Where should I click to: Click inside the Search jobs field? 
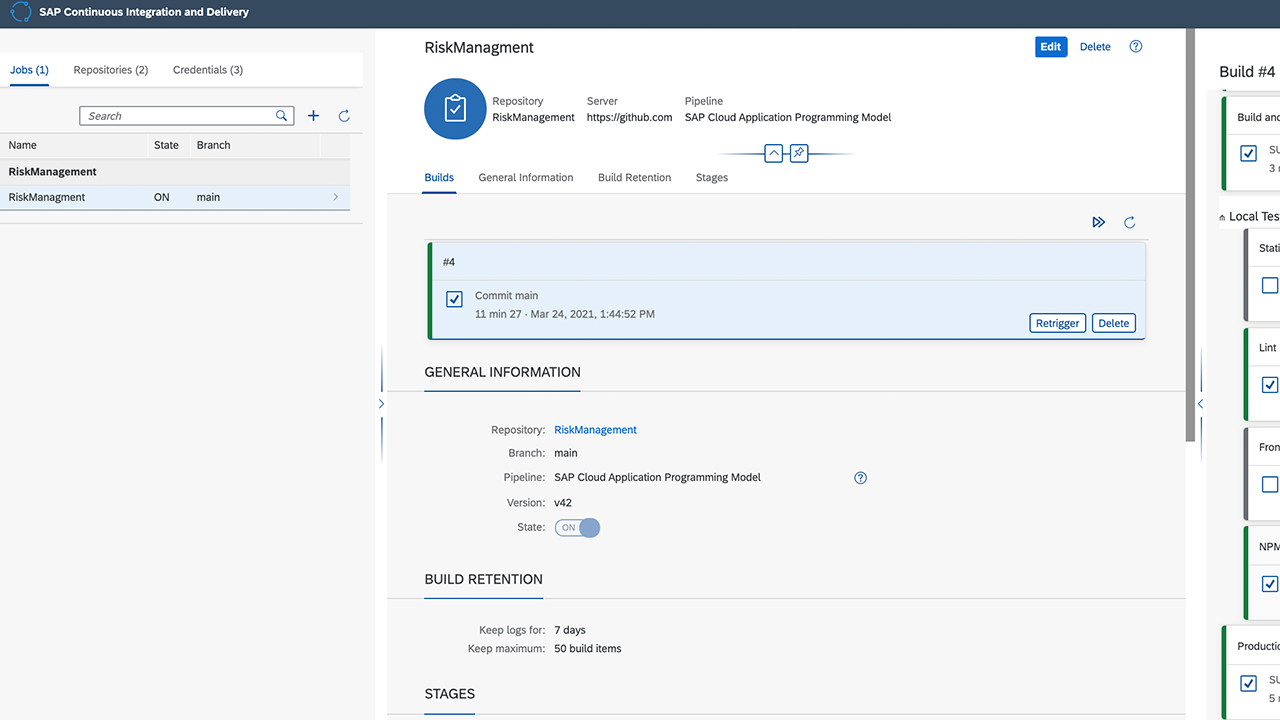tap(180, 115)
